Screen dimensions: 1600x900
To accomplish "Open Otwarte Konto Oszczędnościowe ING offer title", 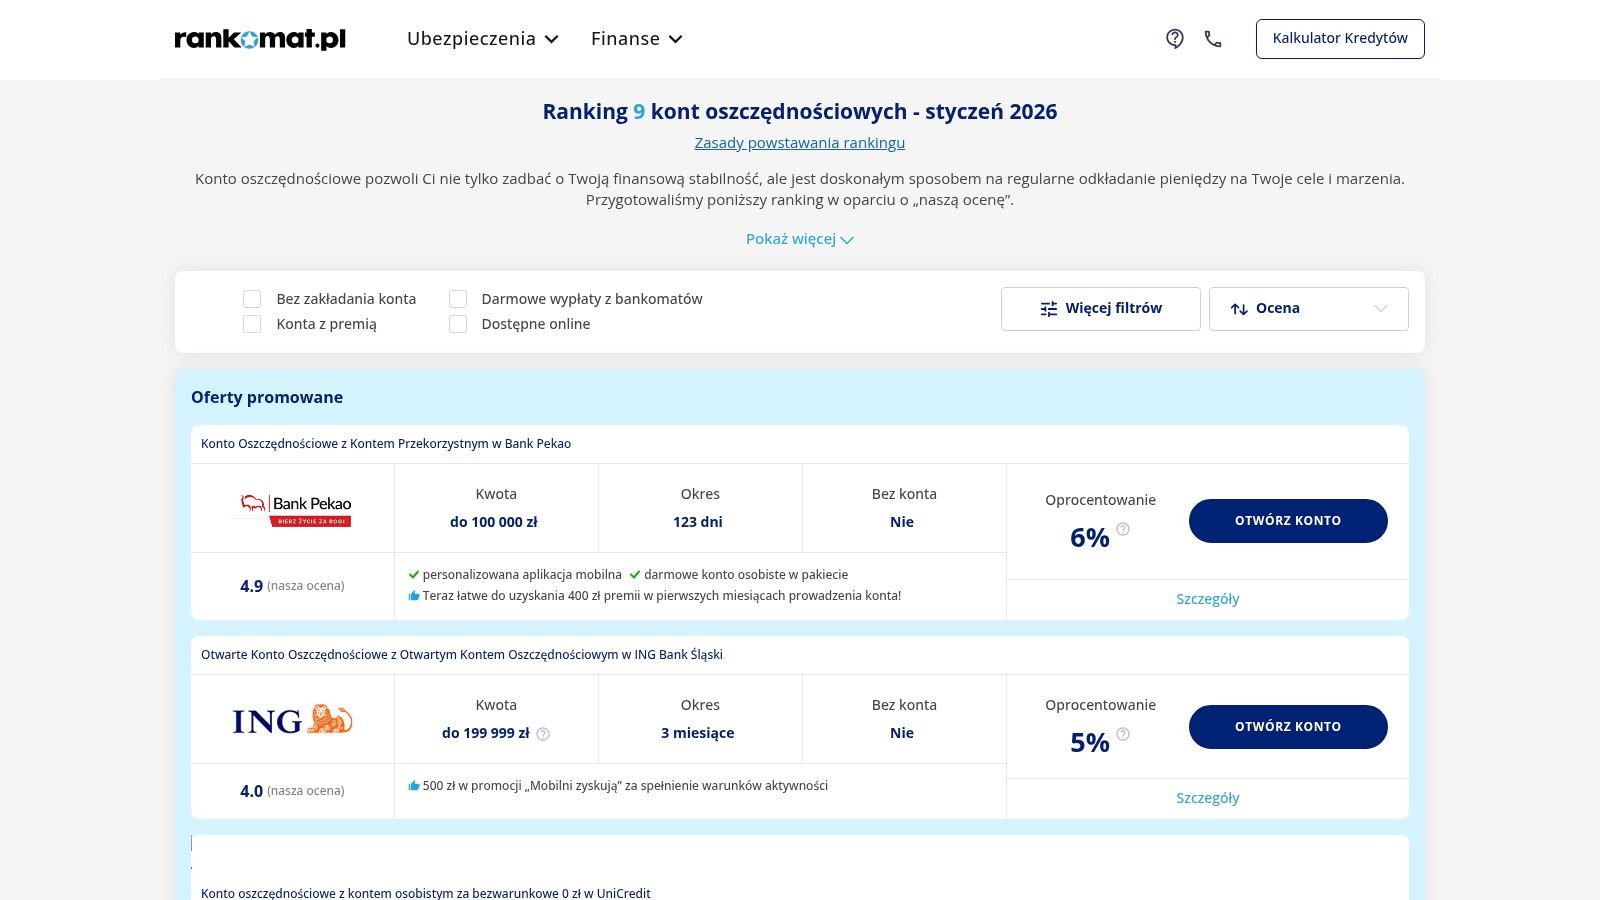I will tap(462, 655).
